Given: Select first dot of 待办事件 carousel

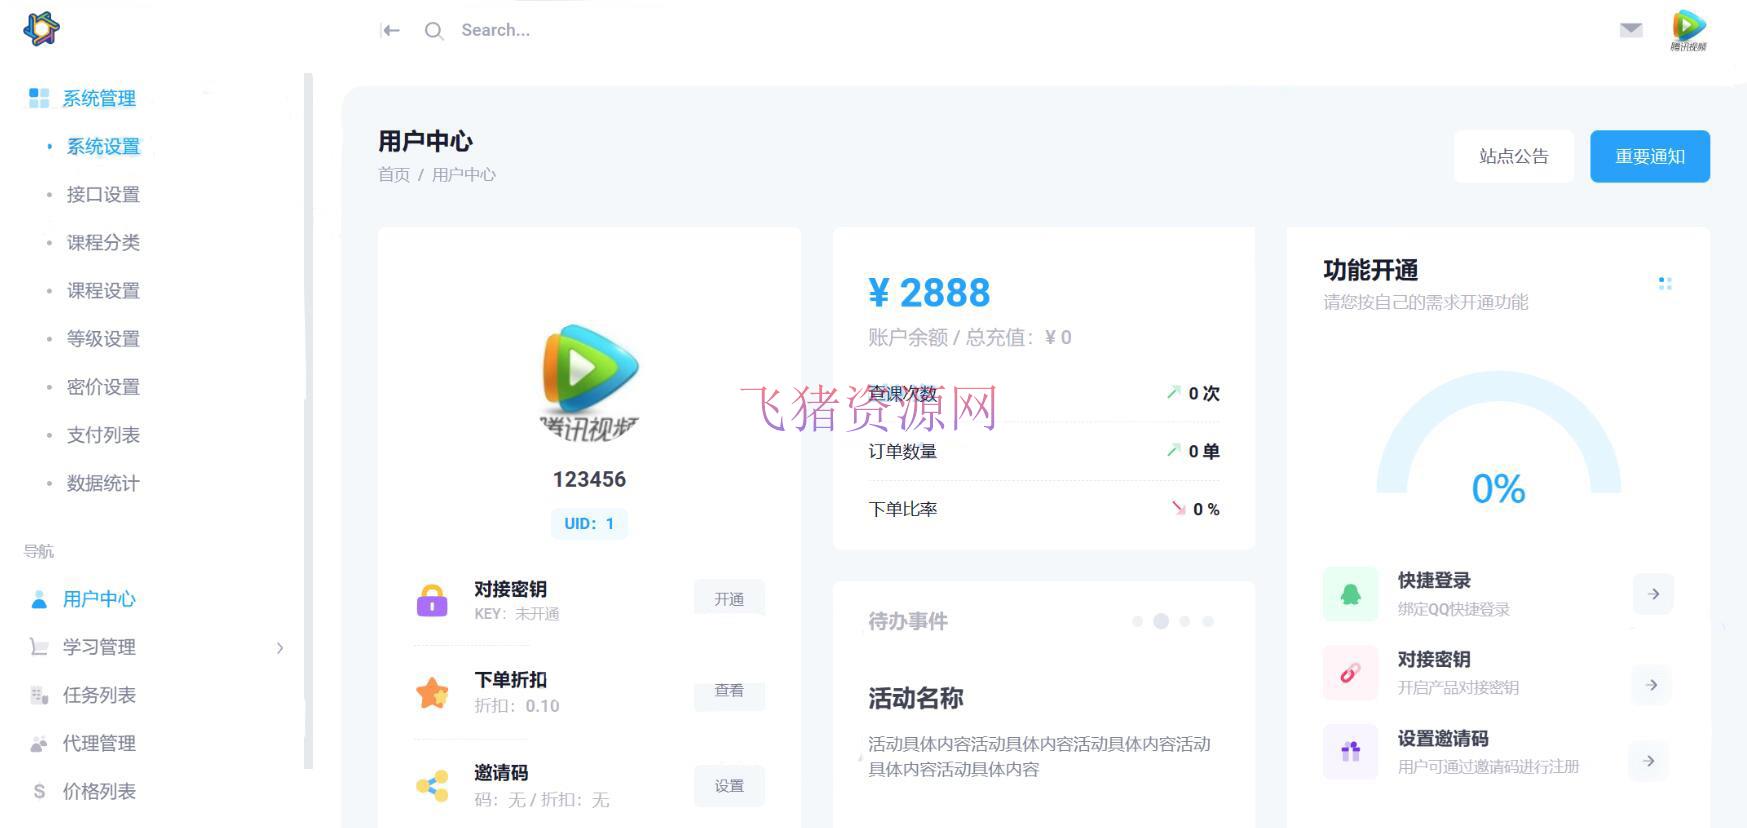Looking at the screenshot, I should click(1137, 621).
